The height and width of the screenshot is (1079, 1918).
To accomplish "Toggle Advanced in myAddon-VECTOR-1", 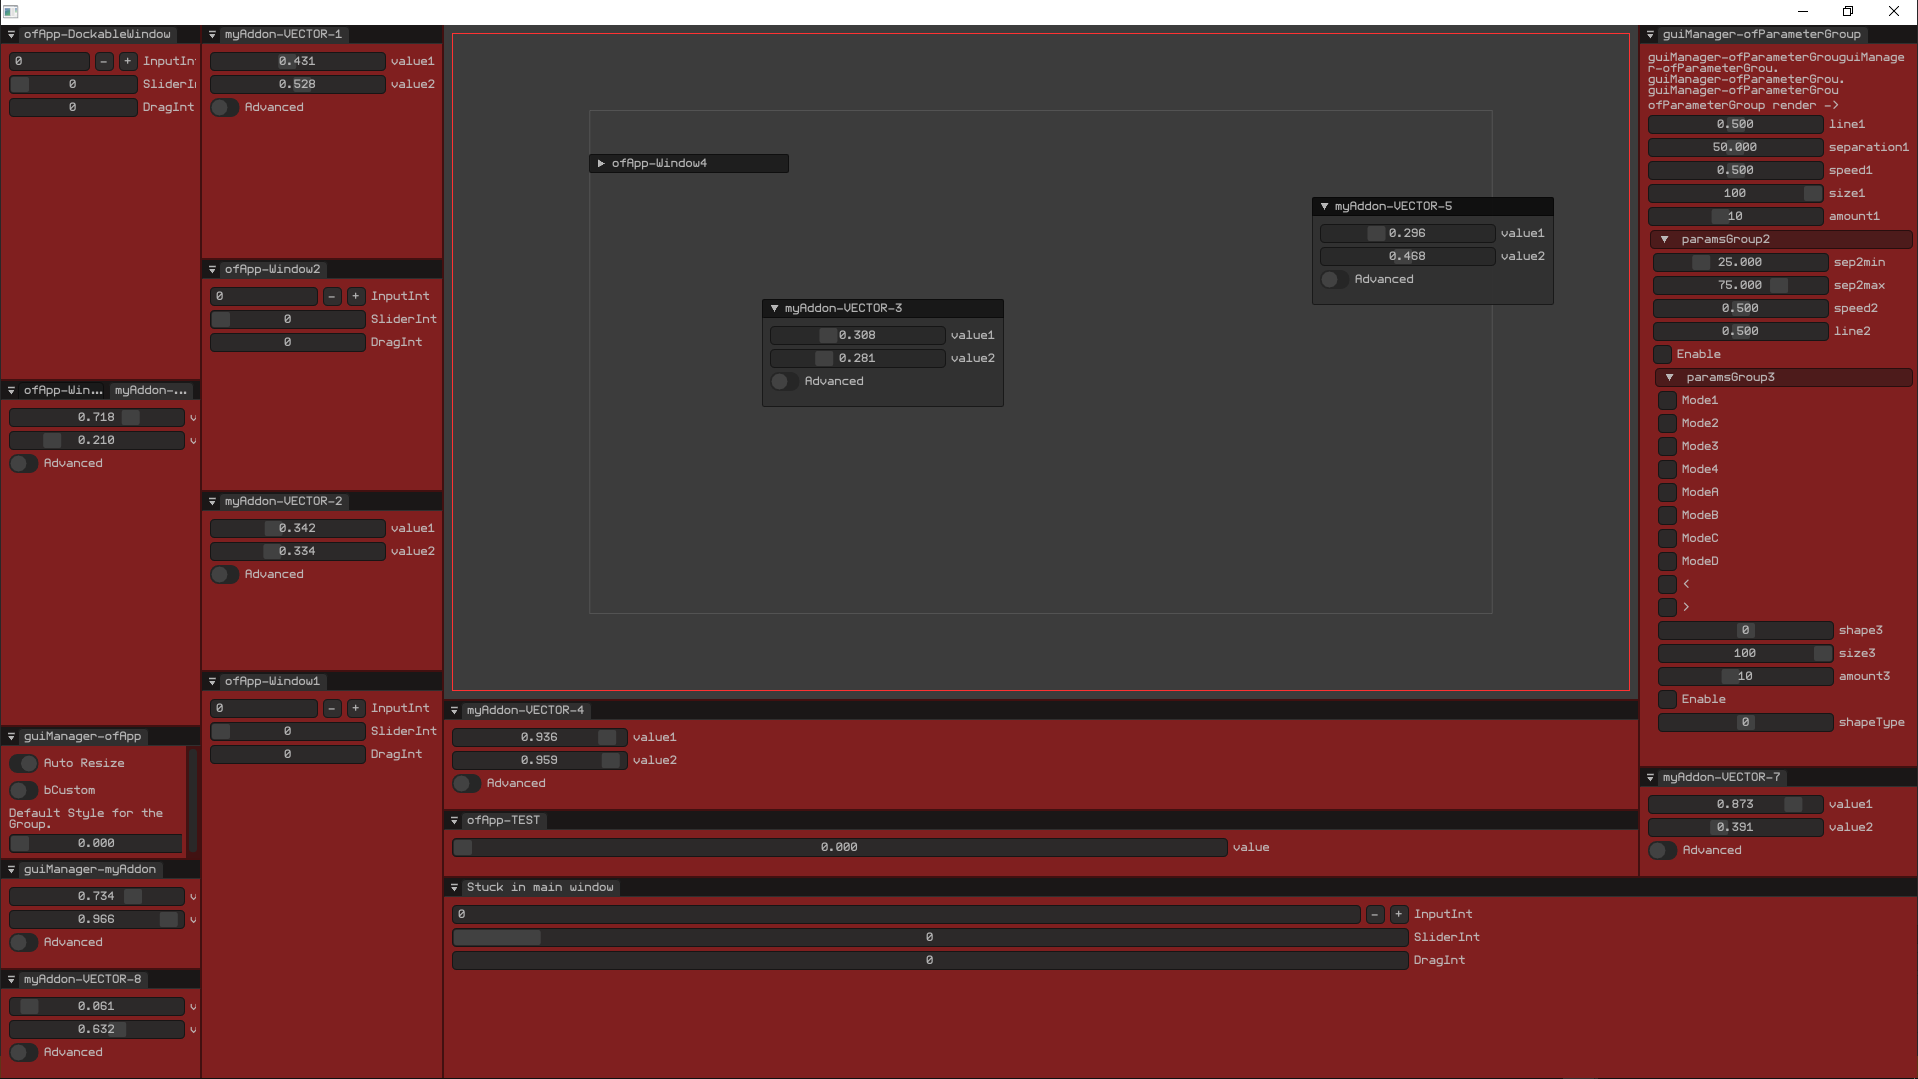I will (224, 107).
